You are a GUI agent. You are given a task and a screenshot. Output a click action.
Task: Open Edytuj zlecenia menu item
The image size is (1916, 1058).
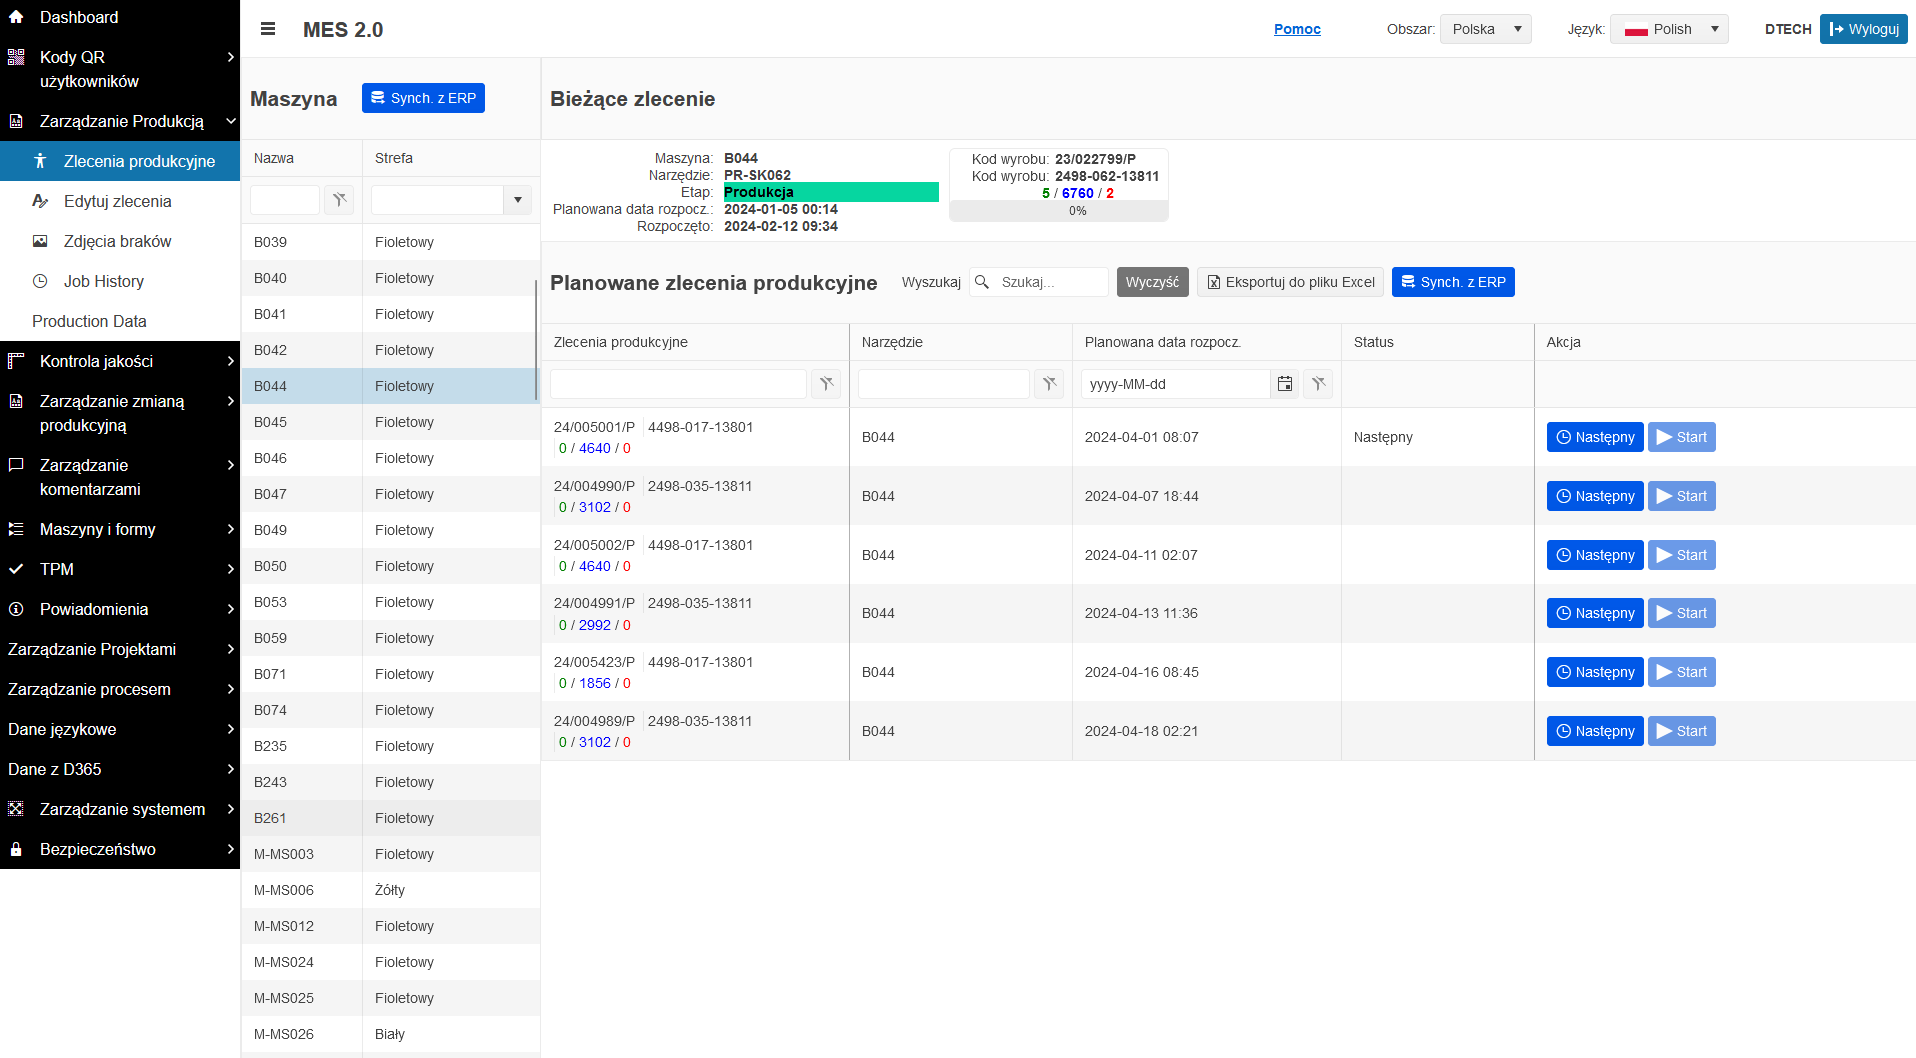tap(120, 201)
